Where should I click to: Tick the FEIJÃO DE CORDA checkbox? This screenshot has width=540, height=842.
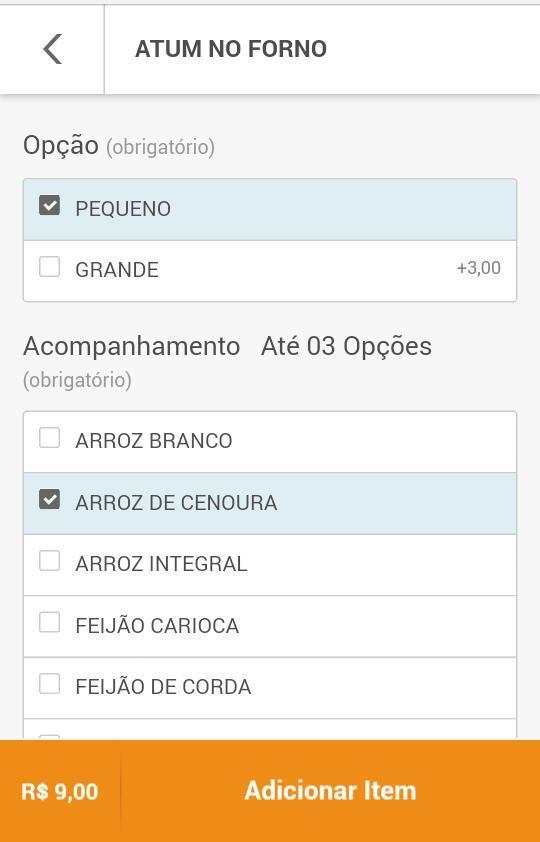pos(49,684)
